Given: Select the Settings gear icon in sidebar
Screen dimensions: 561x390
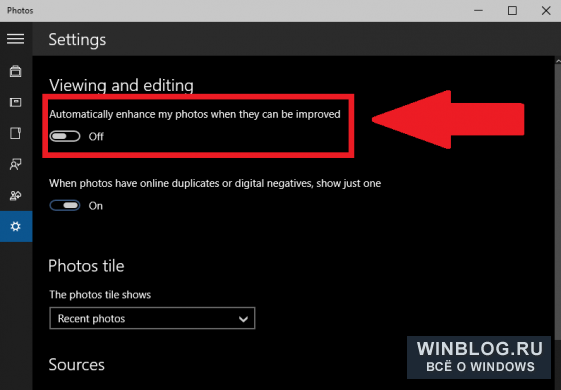Looking at the screenshot, I should (x=16, y=226).
